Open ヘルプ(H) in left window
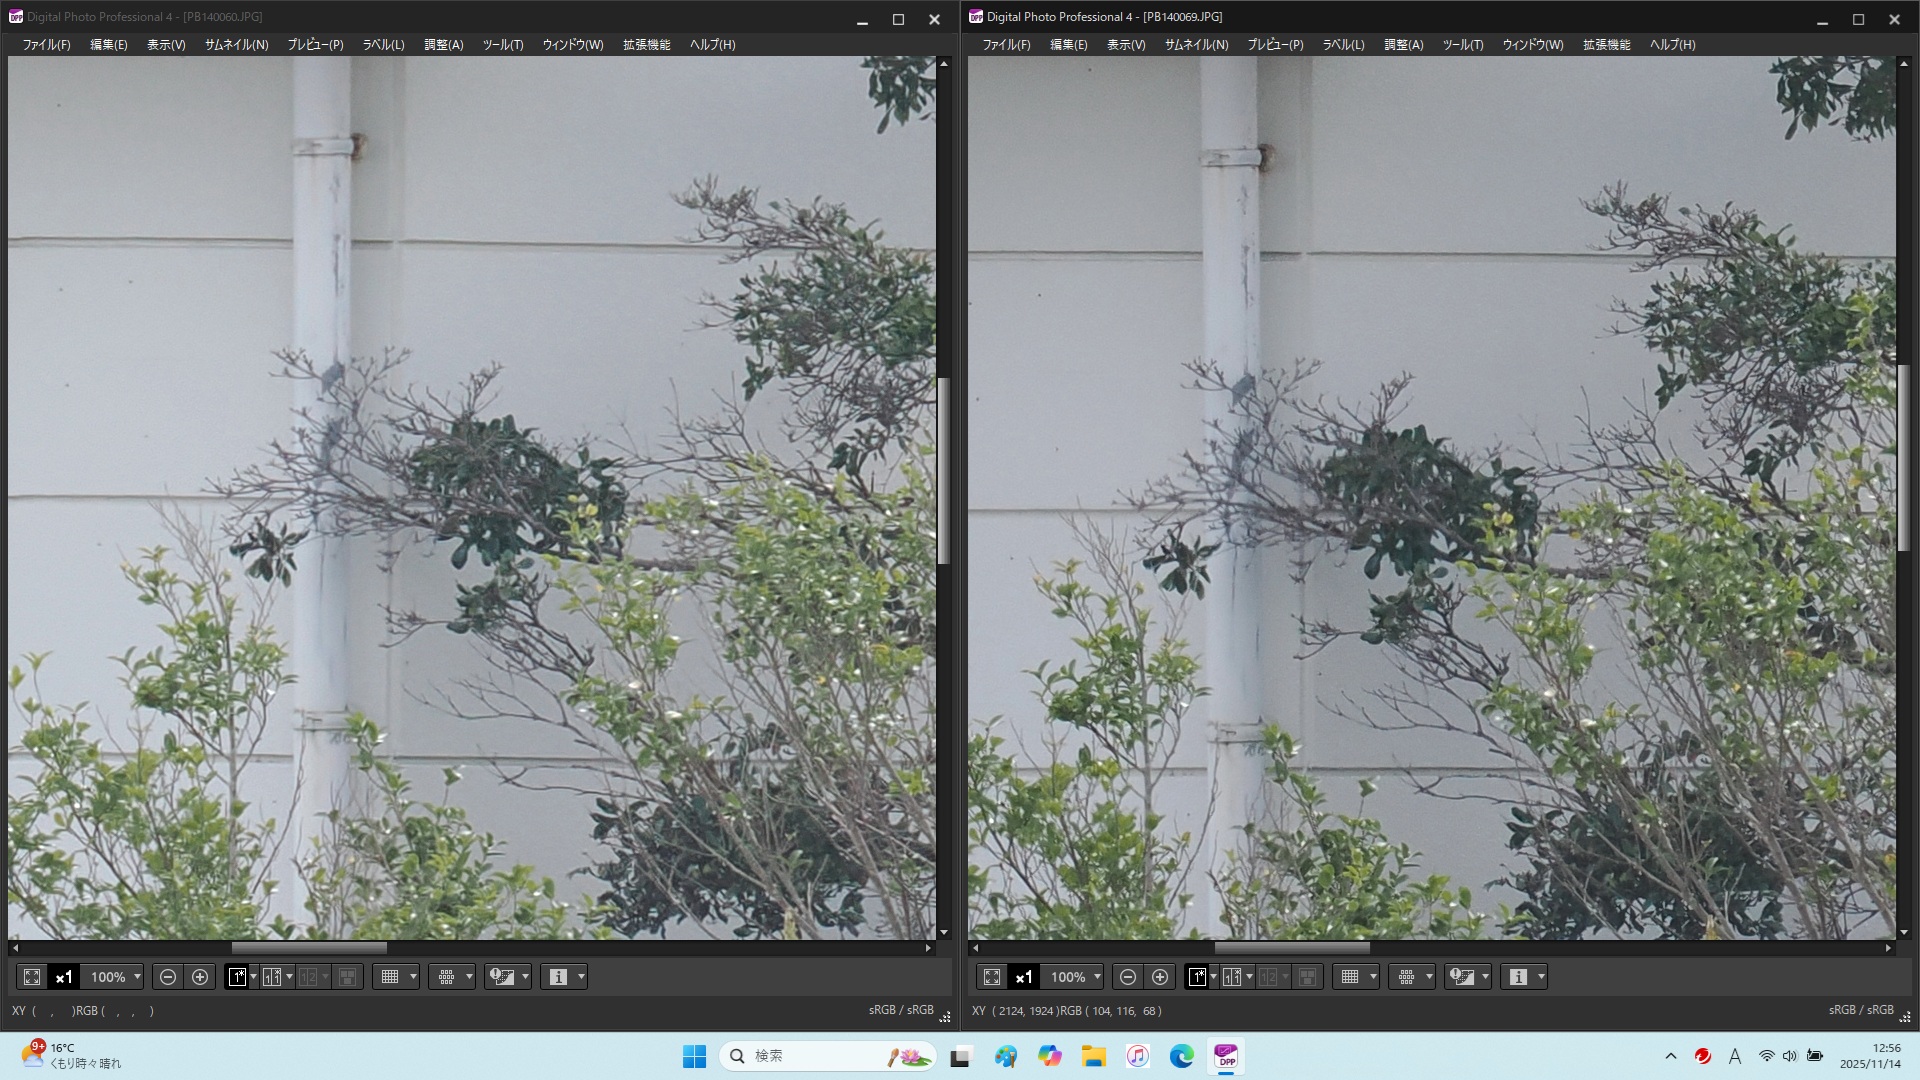Screen dimensions: 1920x1080 coord(712,44)
